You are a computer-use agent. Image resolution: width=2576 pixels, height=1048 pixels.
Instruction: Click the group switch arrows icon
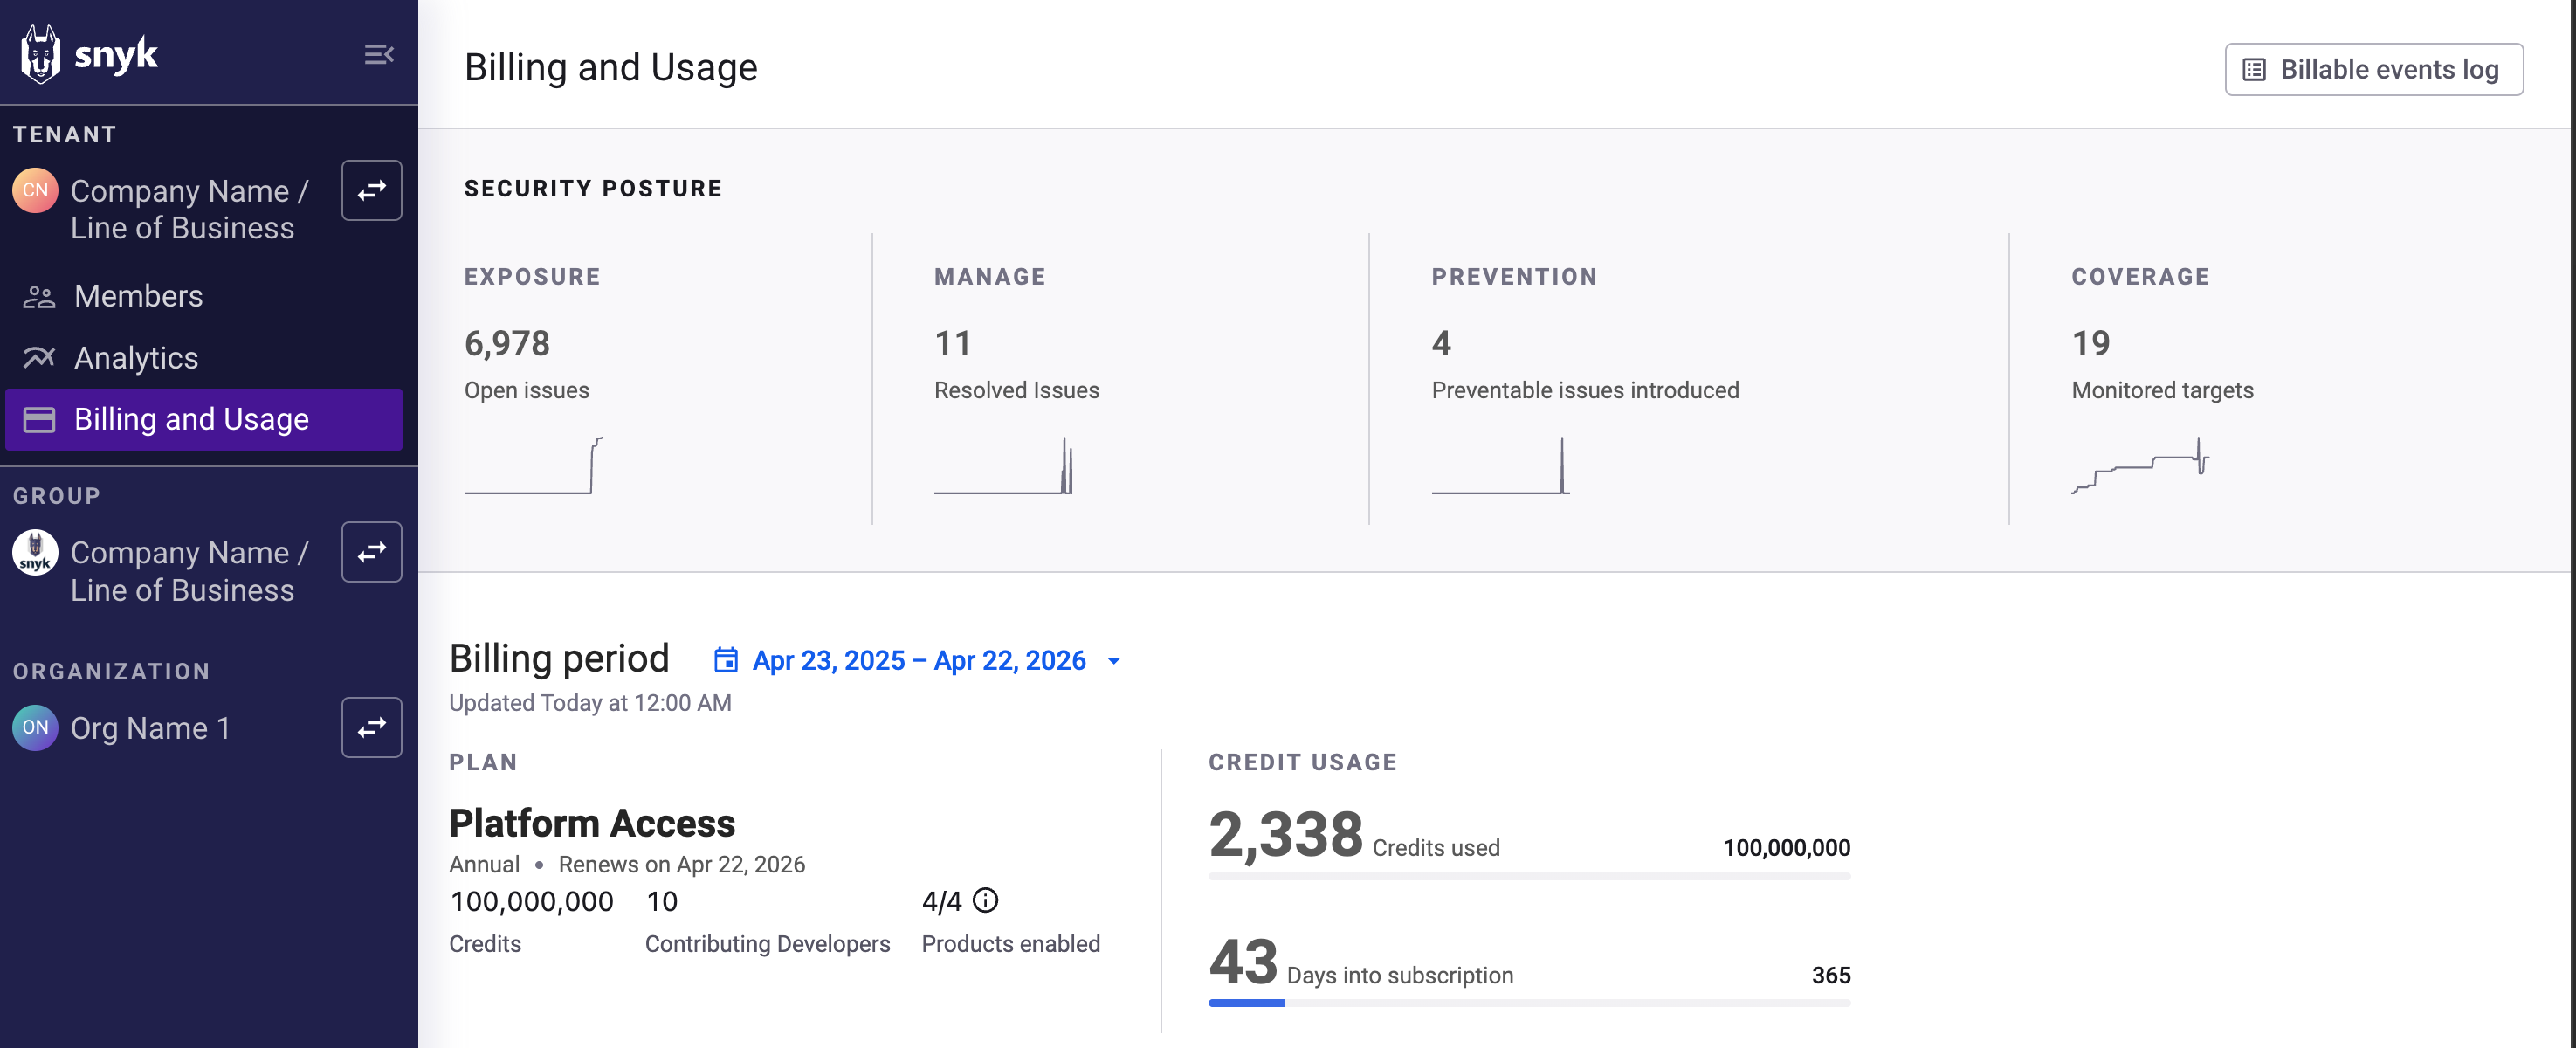pos(371,552)
